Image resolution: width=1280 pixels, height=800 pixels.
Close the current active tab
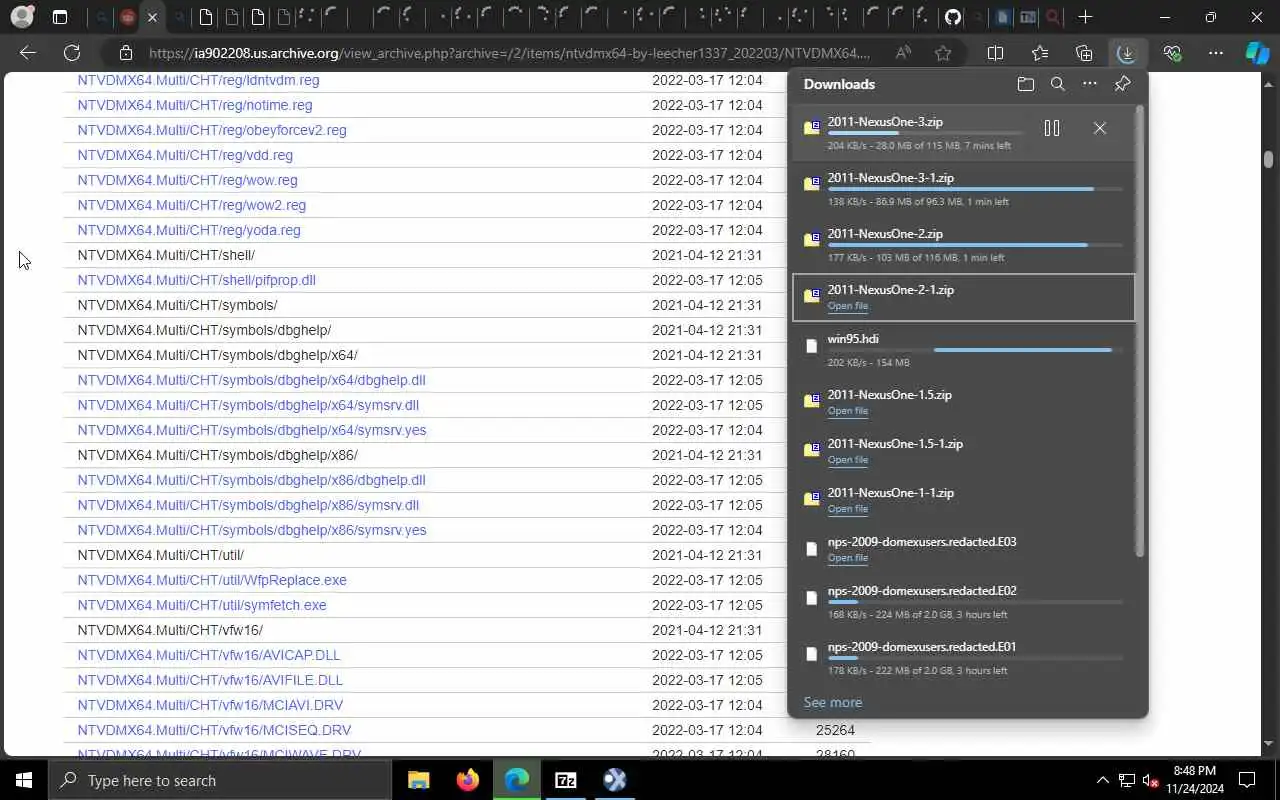[152, 17]
